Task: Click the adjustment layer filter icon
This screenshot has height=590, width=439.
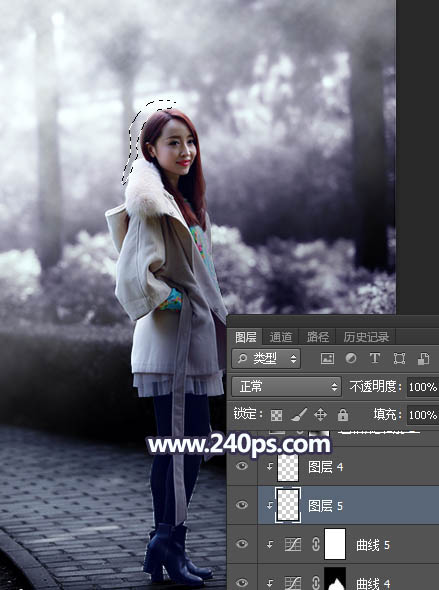Action: (351, 358)
